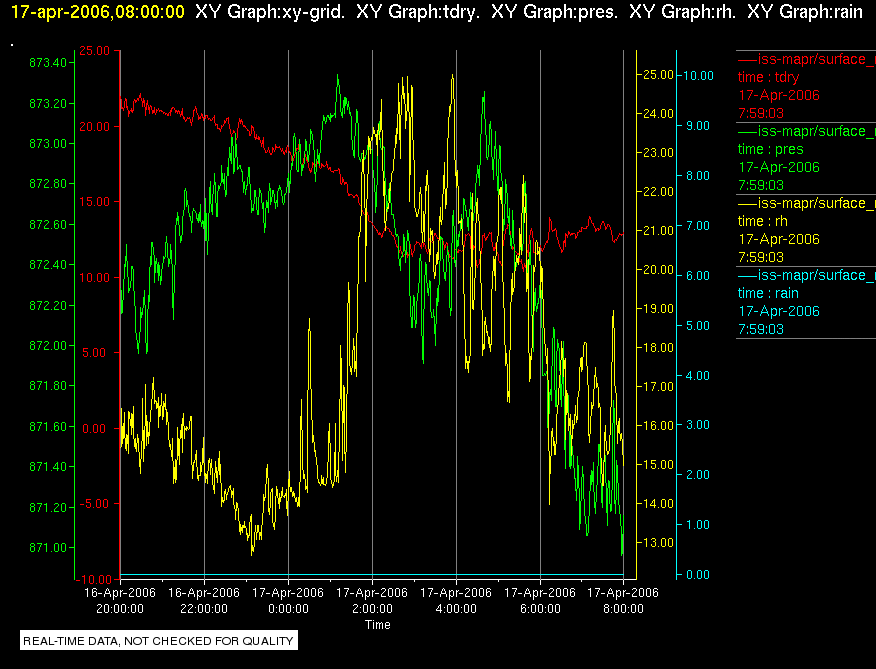Click the rain legend entry in cyan

click(x=806, y=302)
